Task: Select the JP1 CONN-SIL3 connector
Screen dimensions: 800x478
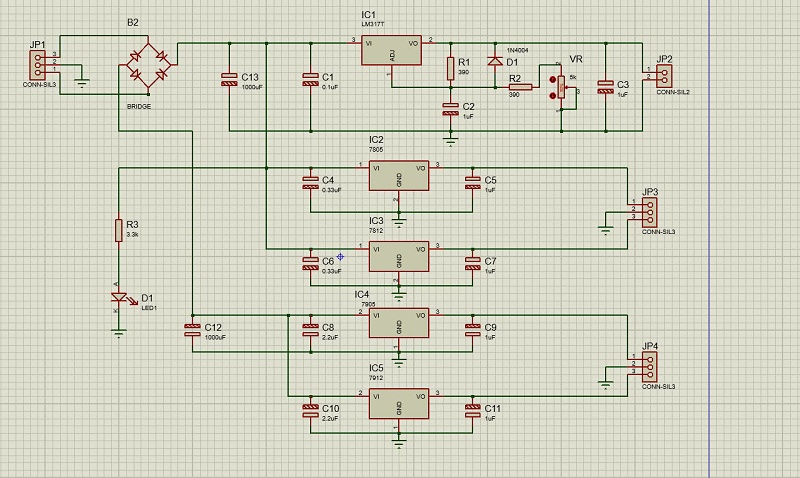Action: point(37,65)
